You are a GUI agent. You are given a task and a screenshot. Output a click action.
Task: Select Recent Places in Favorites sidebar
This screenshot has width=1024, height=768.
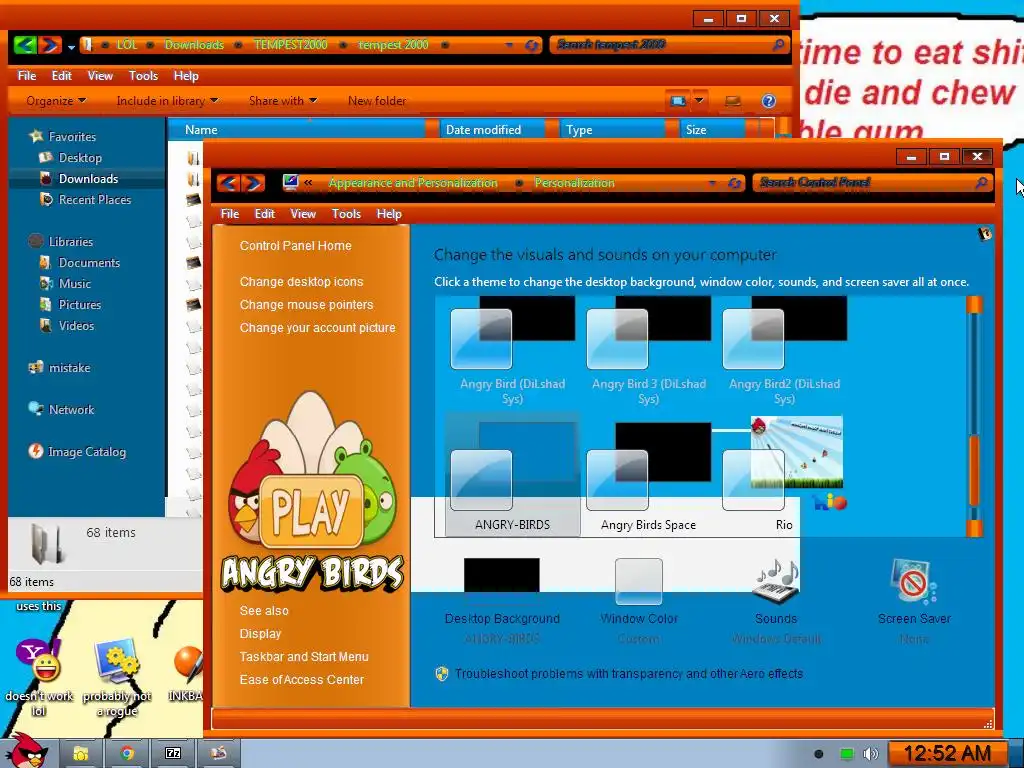pyautogui.click(x=94, y=199)
